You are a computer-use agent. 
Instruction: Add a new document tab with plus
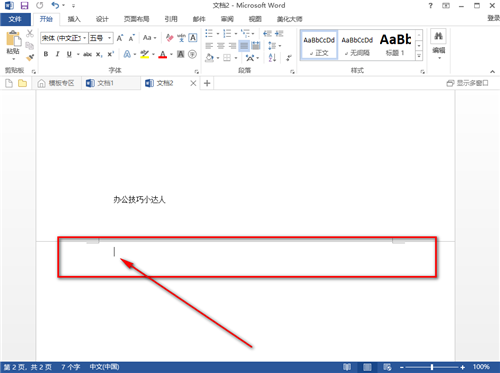(x=207, y=83)
